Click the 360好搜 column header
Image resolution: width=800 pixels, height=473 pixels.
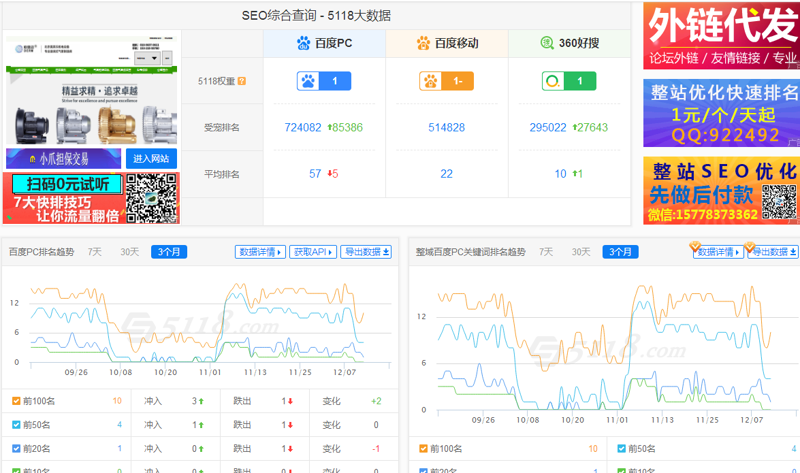point(569,43)
